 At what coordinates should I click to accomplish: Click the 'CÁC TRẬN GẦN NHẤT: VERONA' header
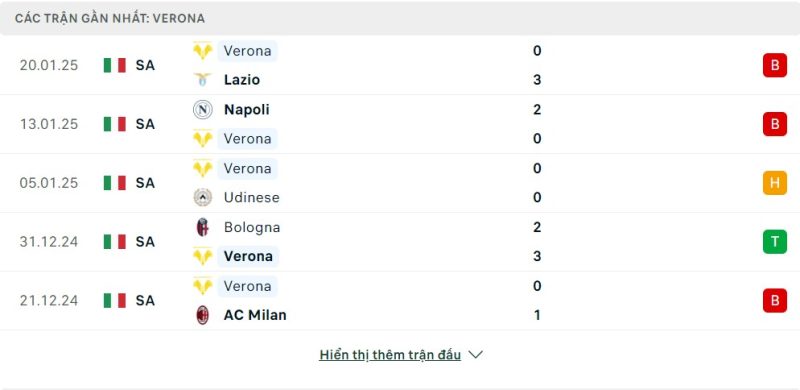pos(110,18)
